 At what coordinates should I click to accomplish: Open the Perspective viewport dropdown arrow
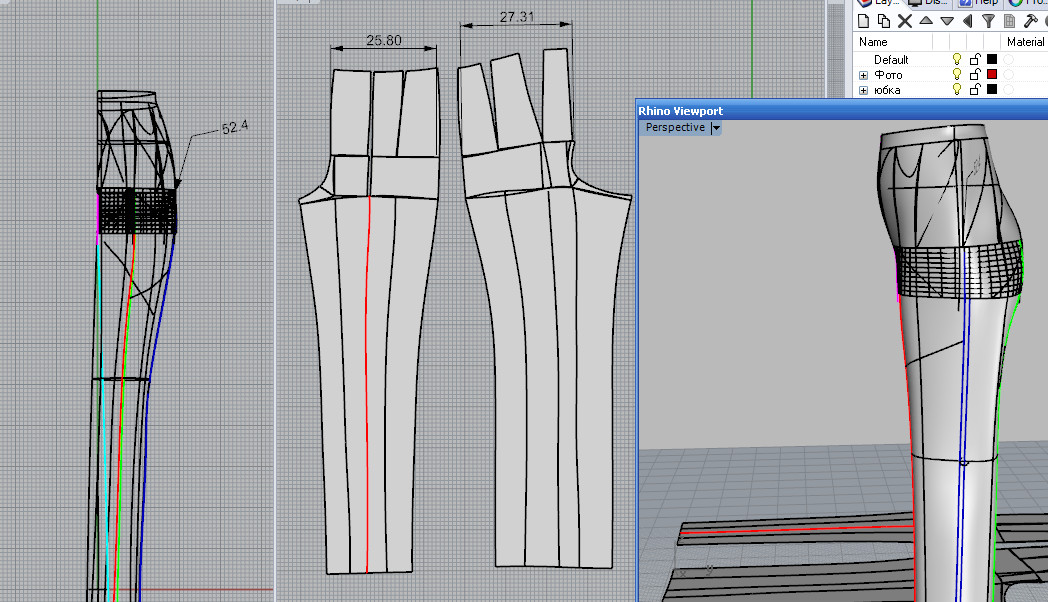[x=716, y=128]
